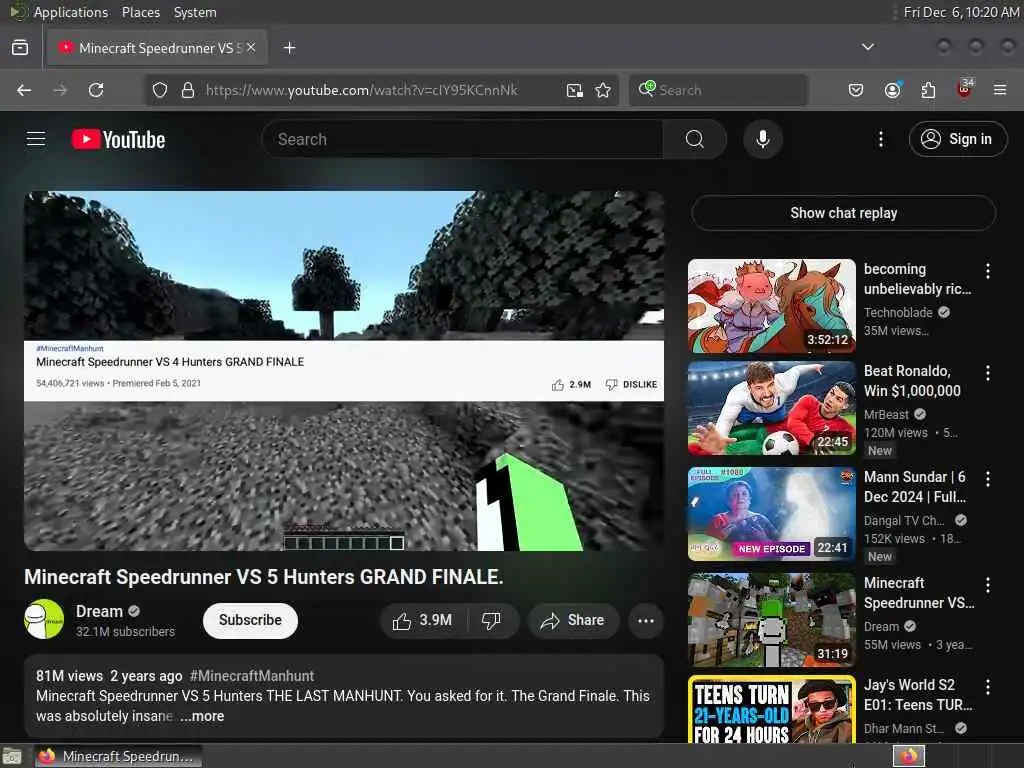Click the Technoblade channel name
The height and width of the screenshot is (768, 1024).
pos(898,313)
